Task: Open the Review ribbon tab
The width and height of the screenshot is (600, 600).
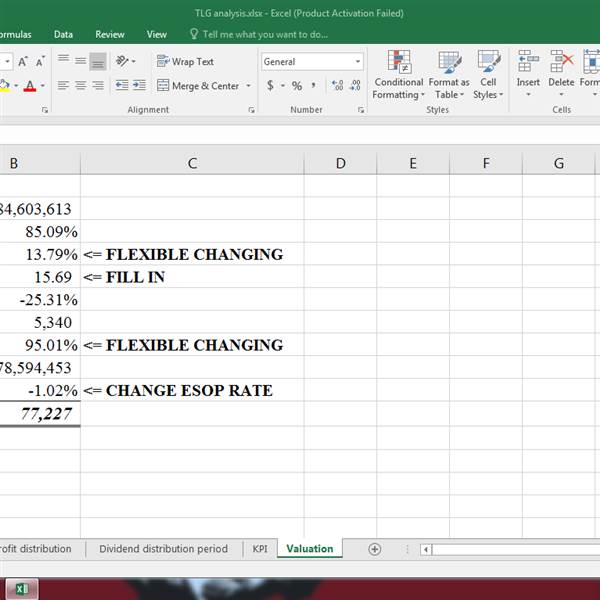Action: (110, 34)
